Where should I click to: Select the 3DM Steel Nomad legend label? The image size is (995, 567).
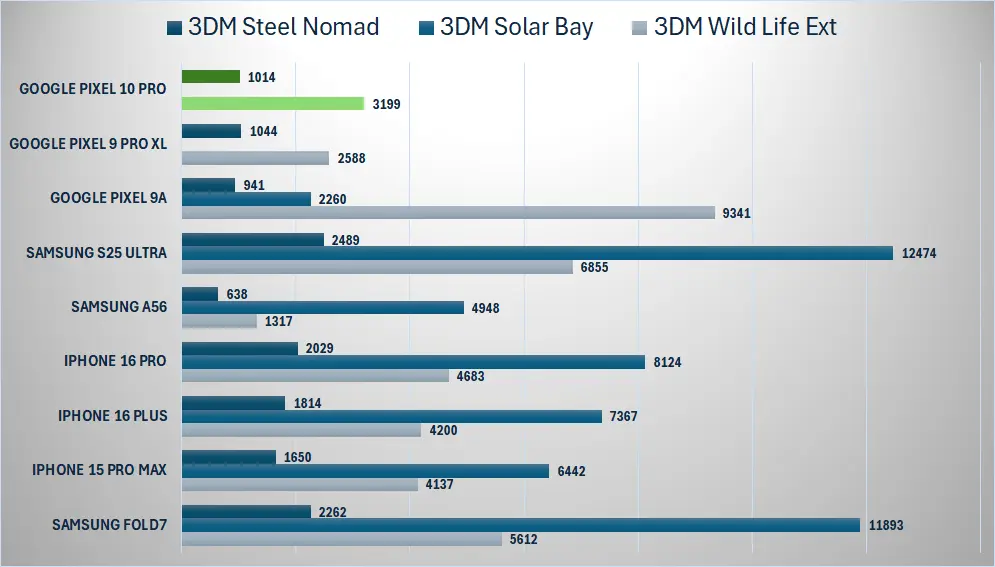284,27
